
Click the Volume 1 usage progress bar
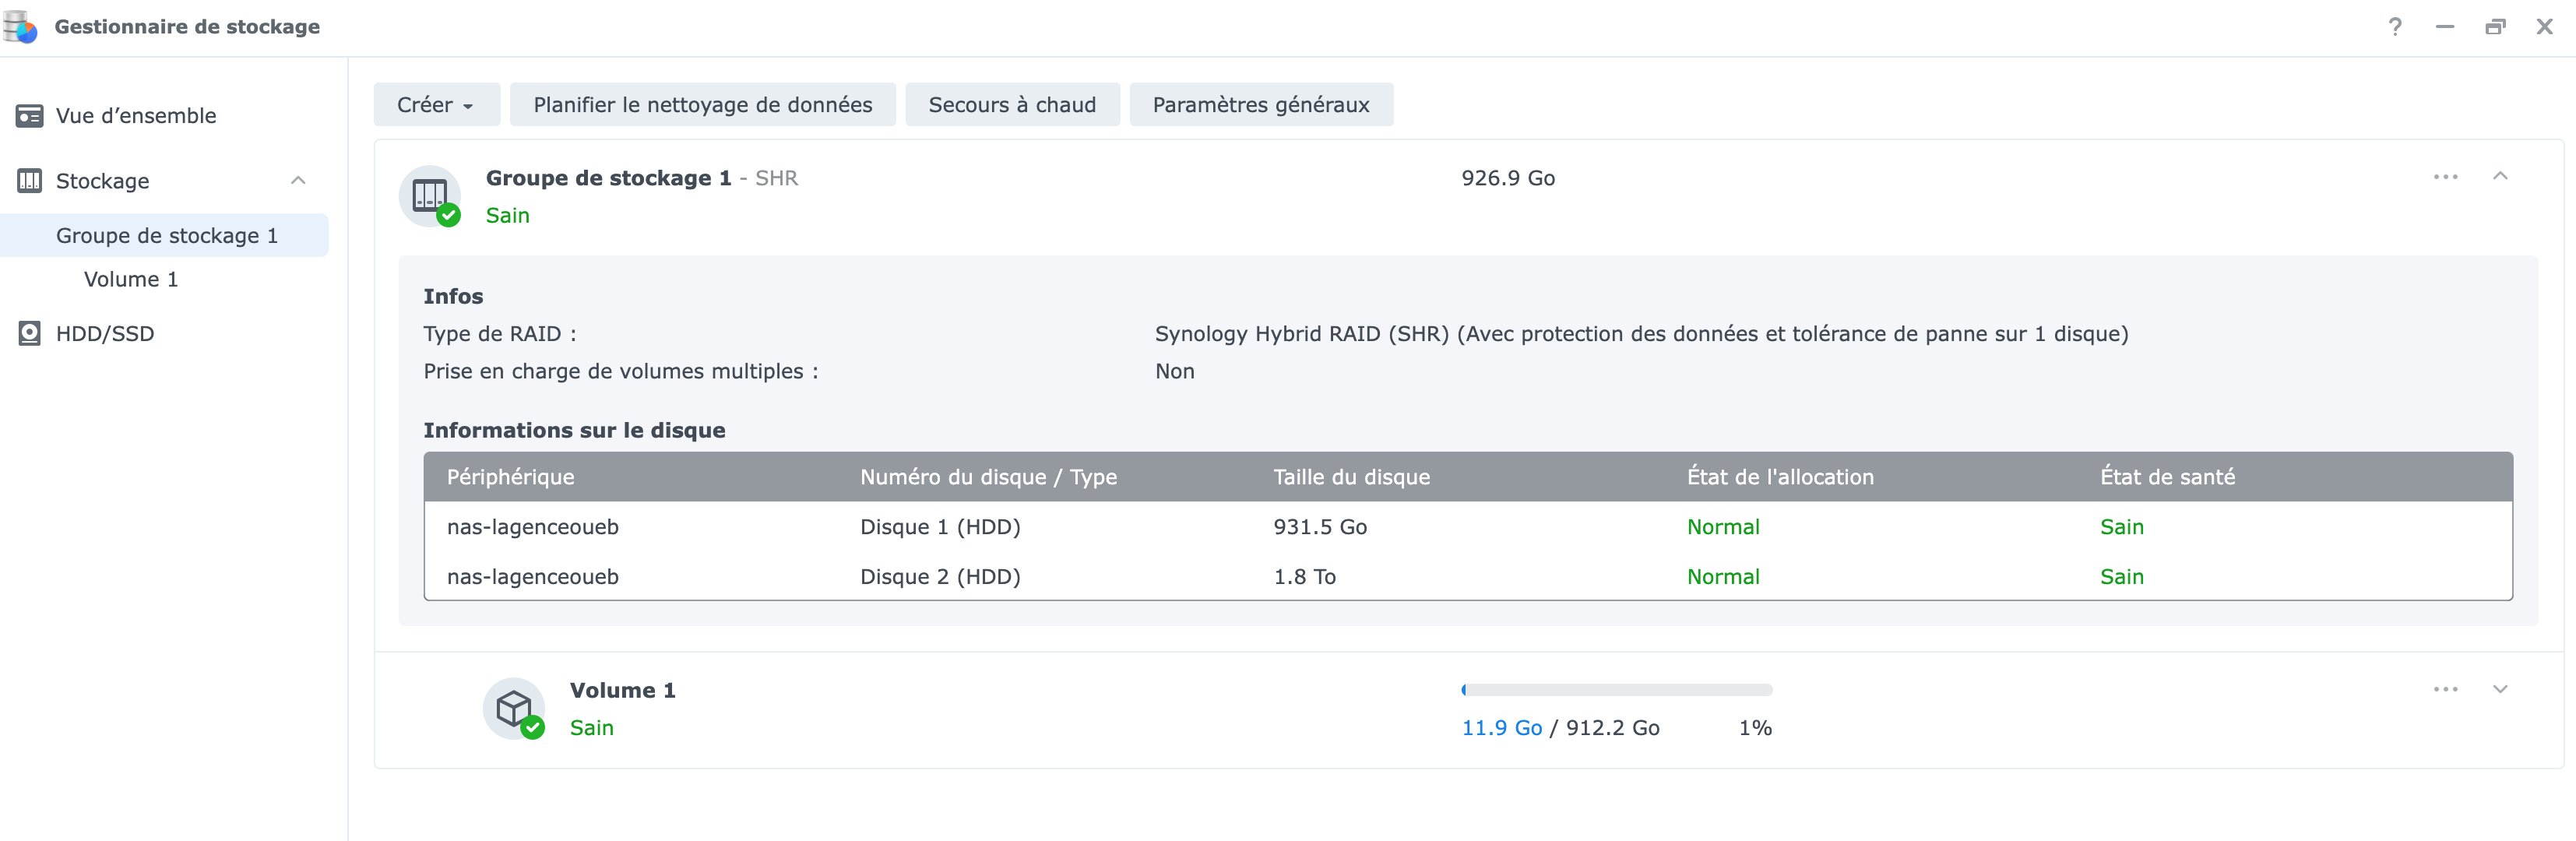click(1616, 690)
